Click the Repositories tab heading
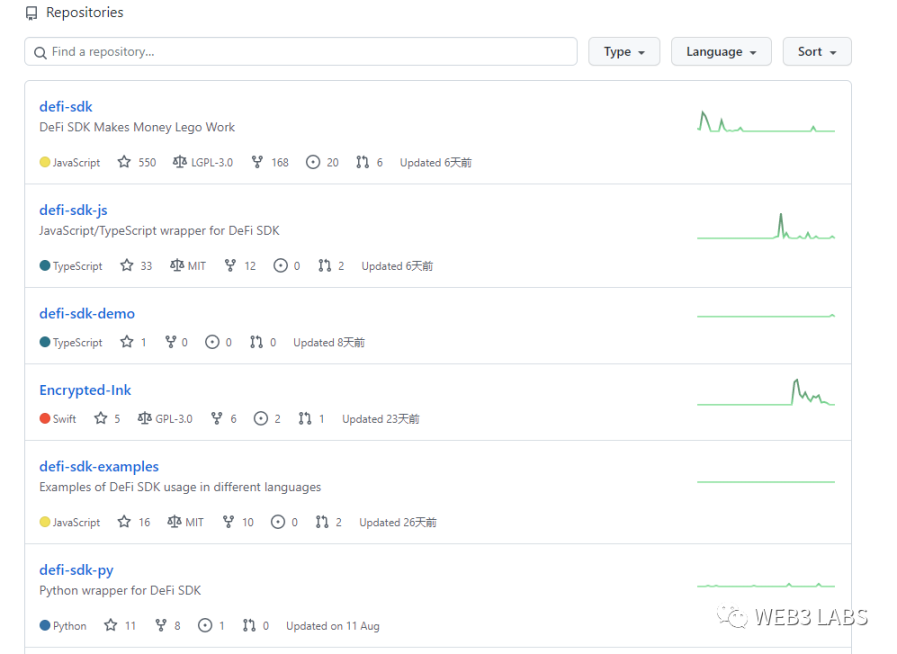The image size is (897, 654). pyautogui.click(x=85, y=13)
